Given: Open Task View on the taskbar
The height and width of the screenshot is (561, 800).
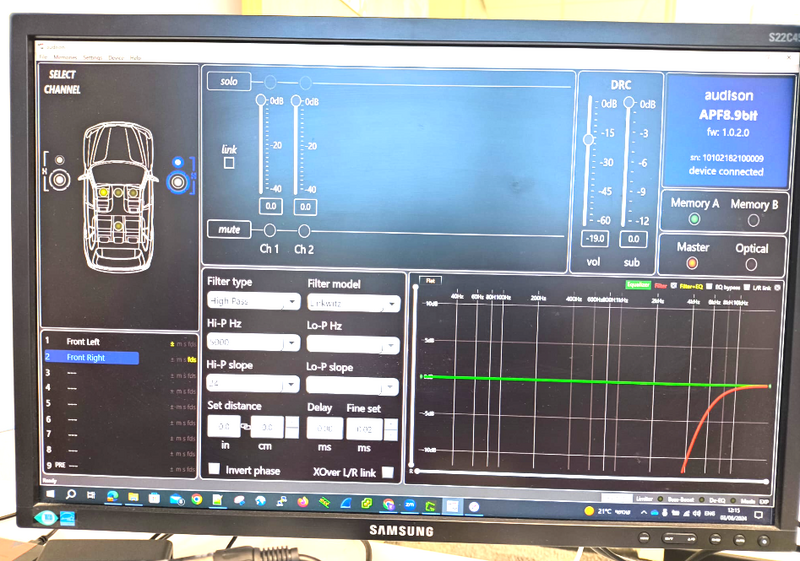Looking at the screenshot, I should pos(91,495).
